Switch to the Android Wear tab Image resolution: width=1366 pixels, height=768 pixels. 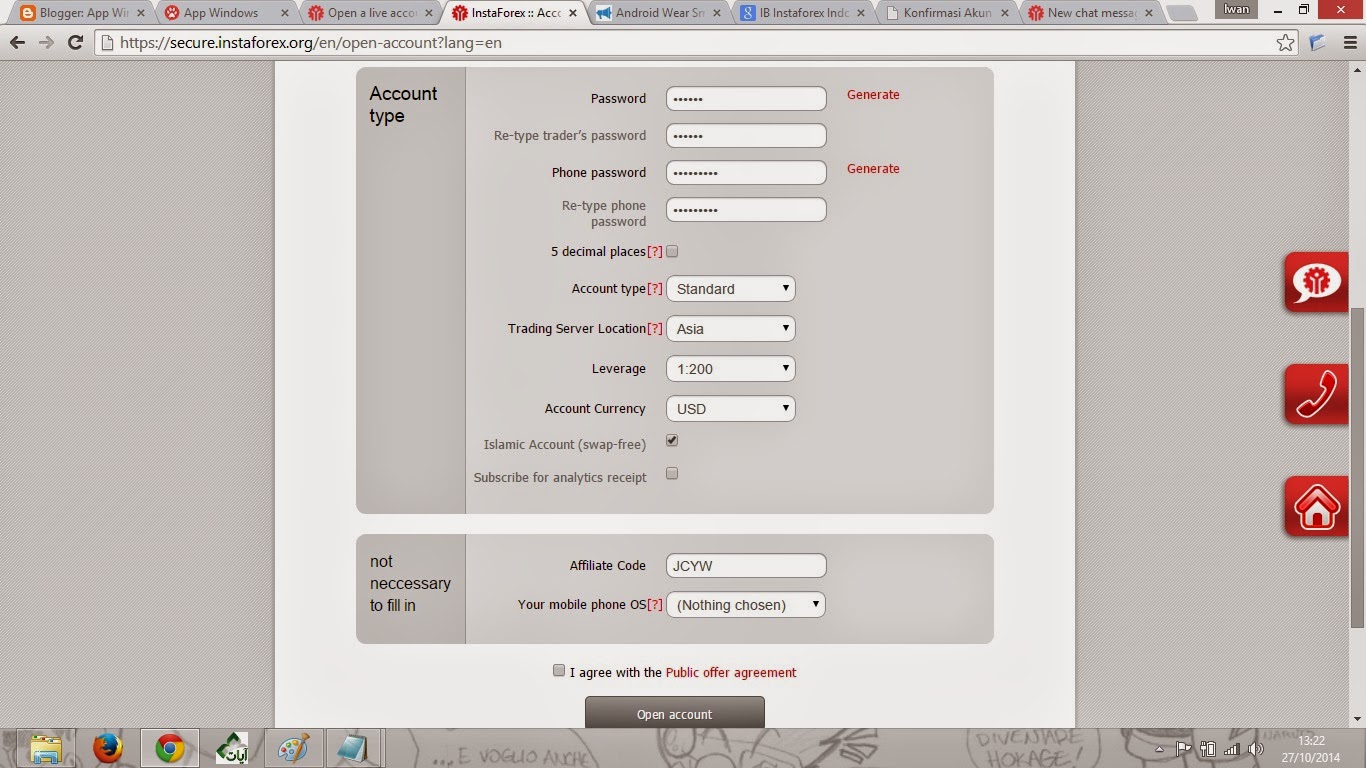coord(656,13)
